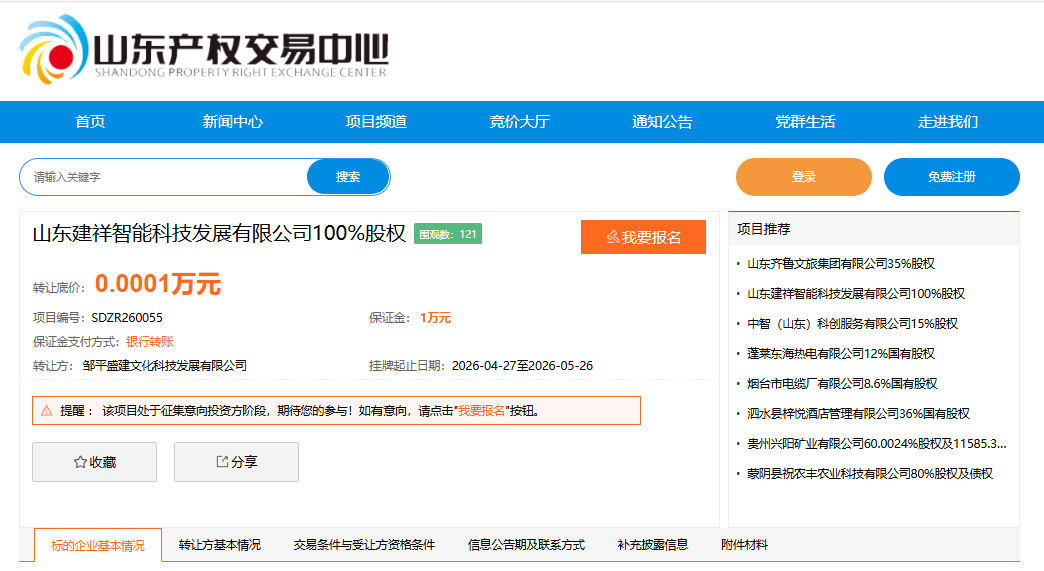Open the 交易条件与受让方资格条件 tab

click(x=364, y=545)
